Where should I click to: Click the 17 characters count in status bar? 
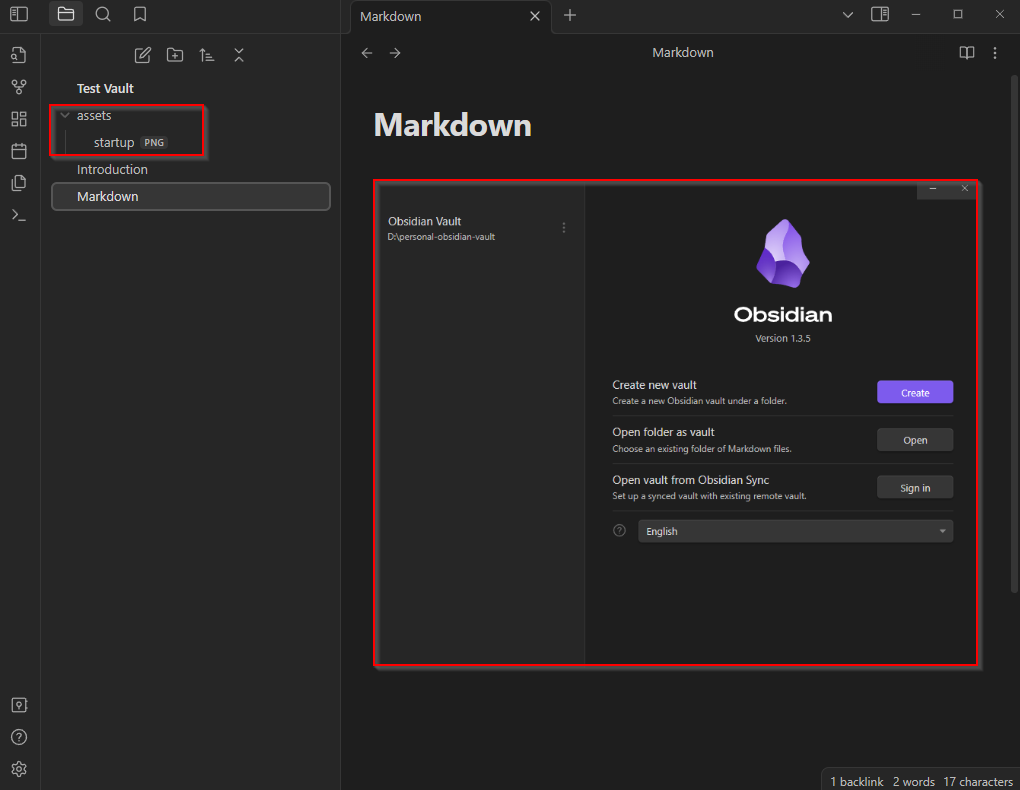[978, 782]
